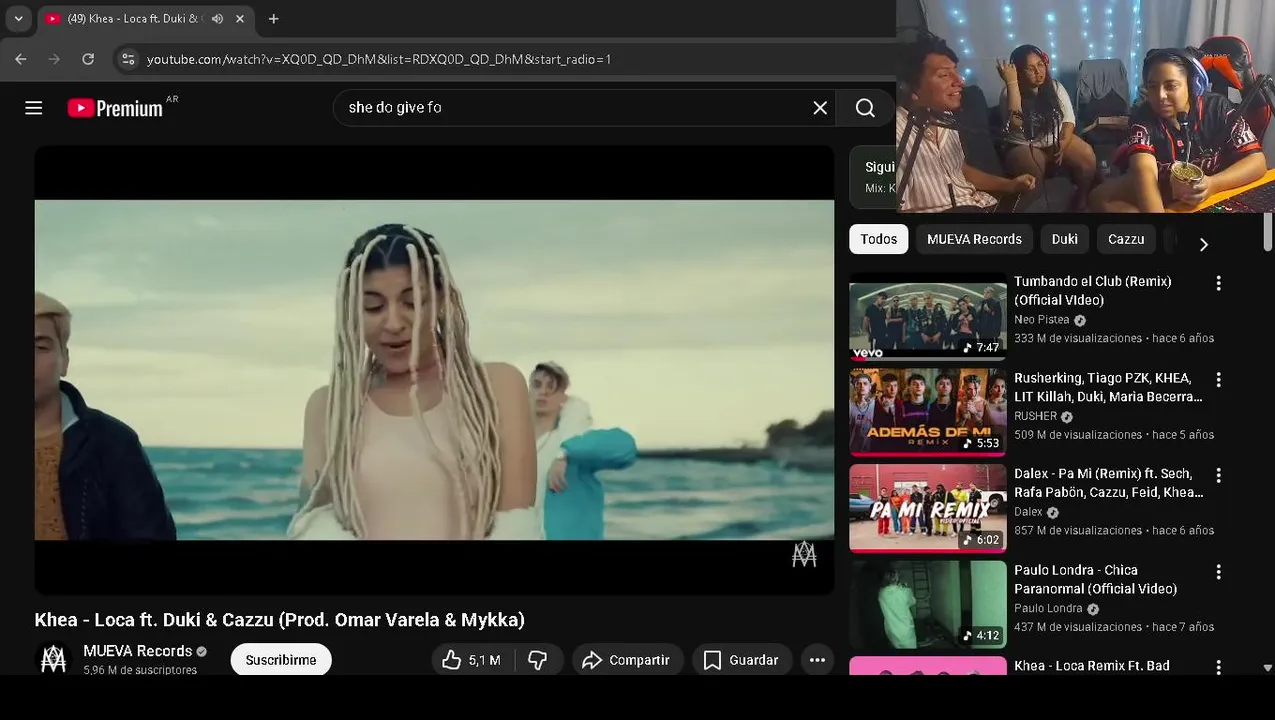Subscribe using the Suscribirme button

tap(281, 660)
